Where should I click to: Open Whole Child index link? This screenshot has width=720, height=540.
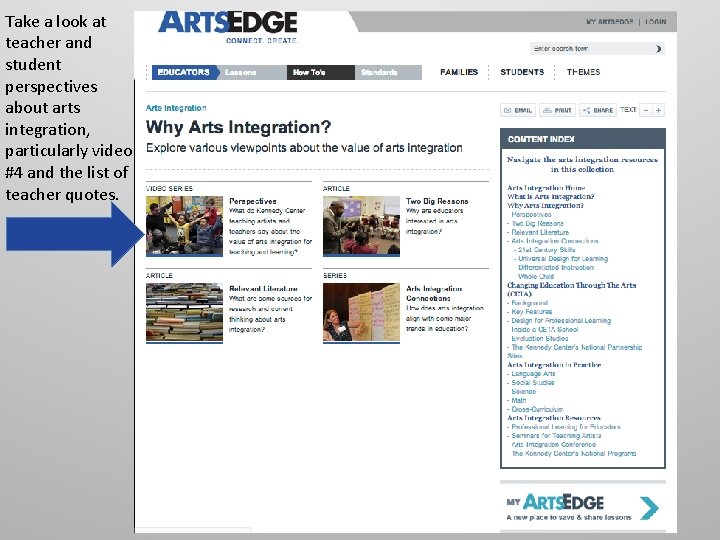pos(536,276)
